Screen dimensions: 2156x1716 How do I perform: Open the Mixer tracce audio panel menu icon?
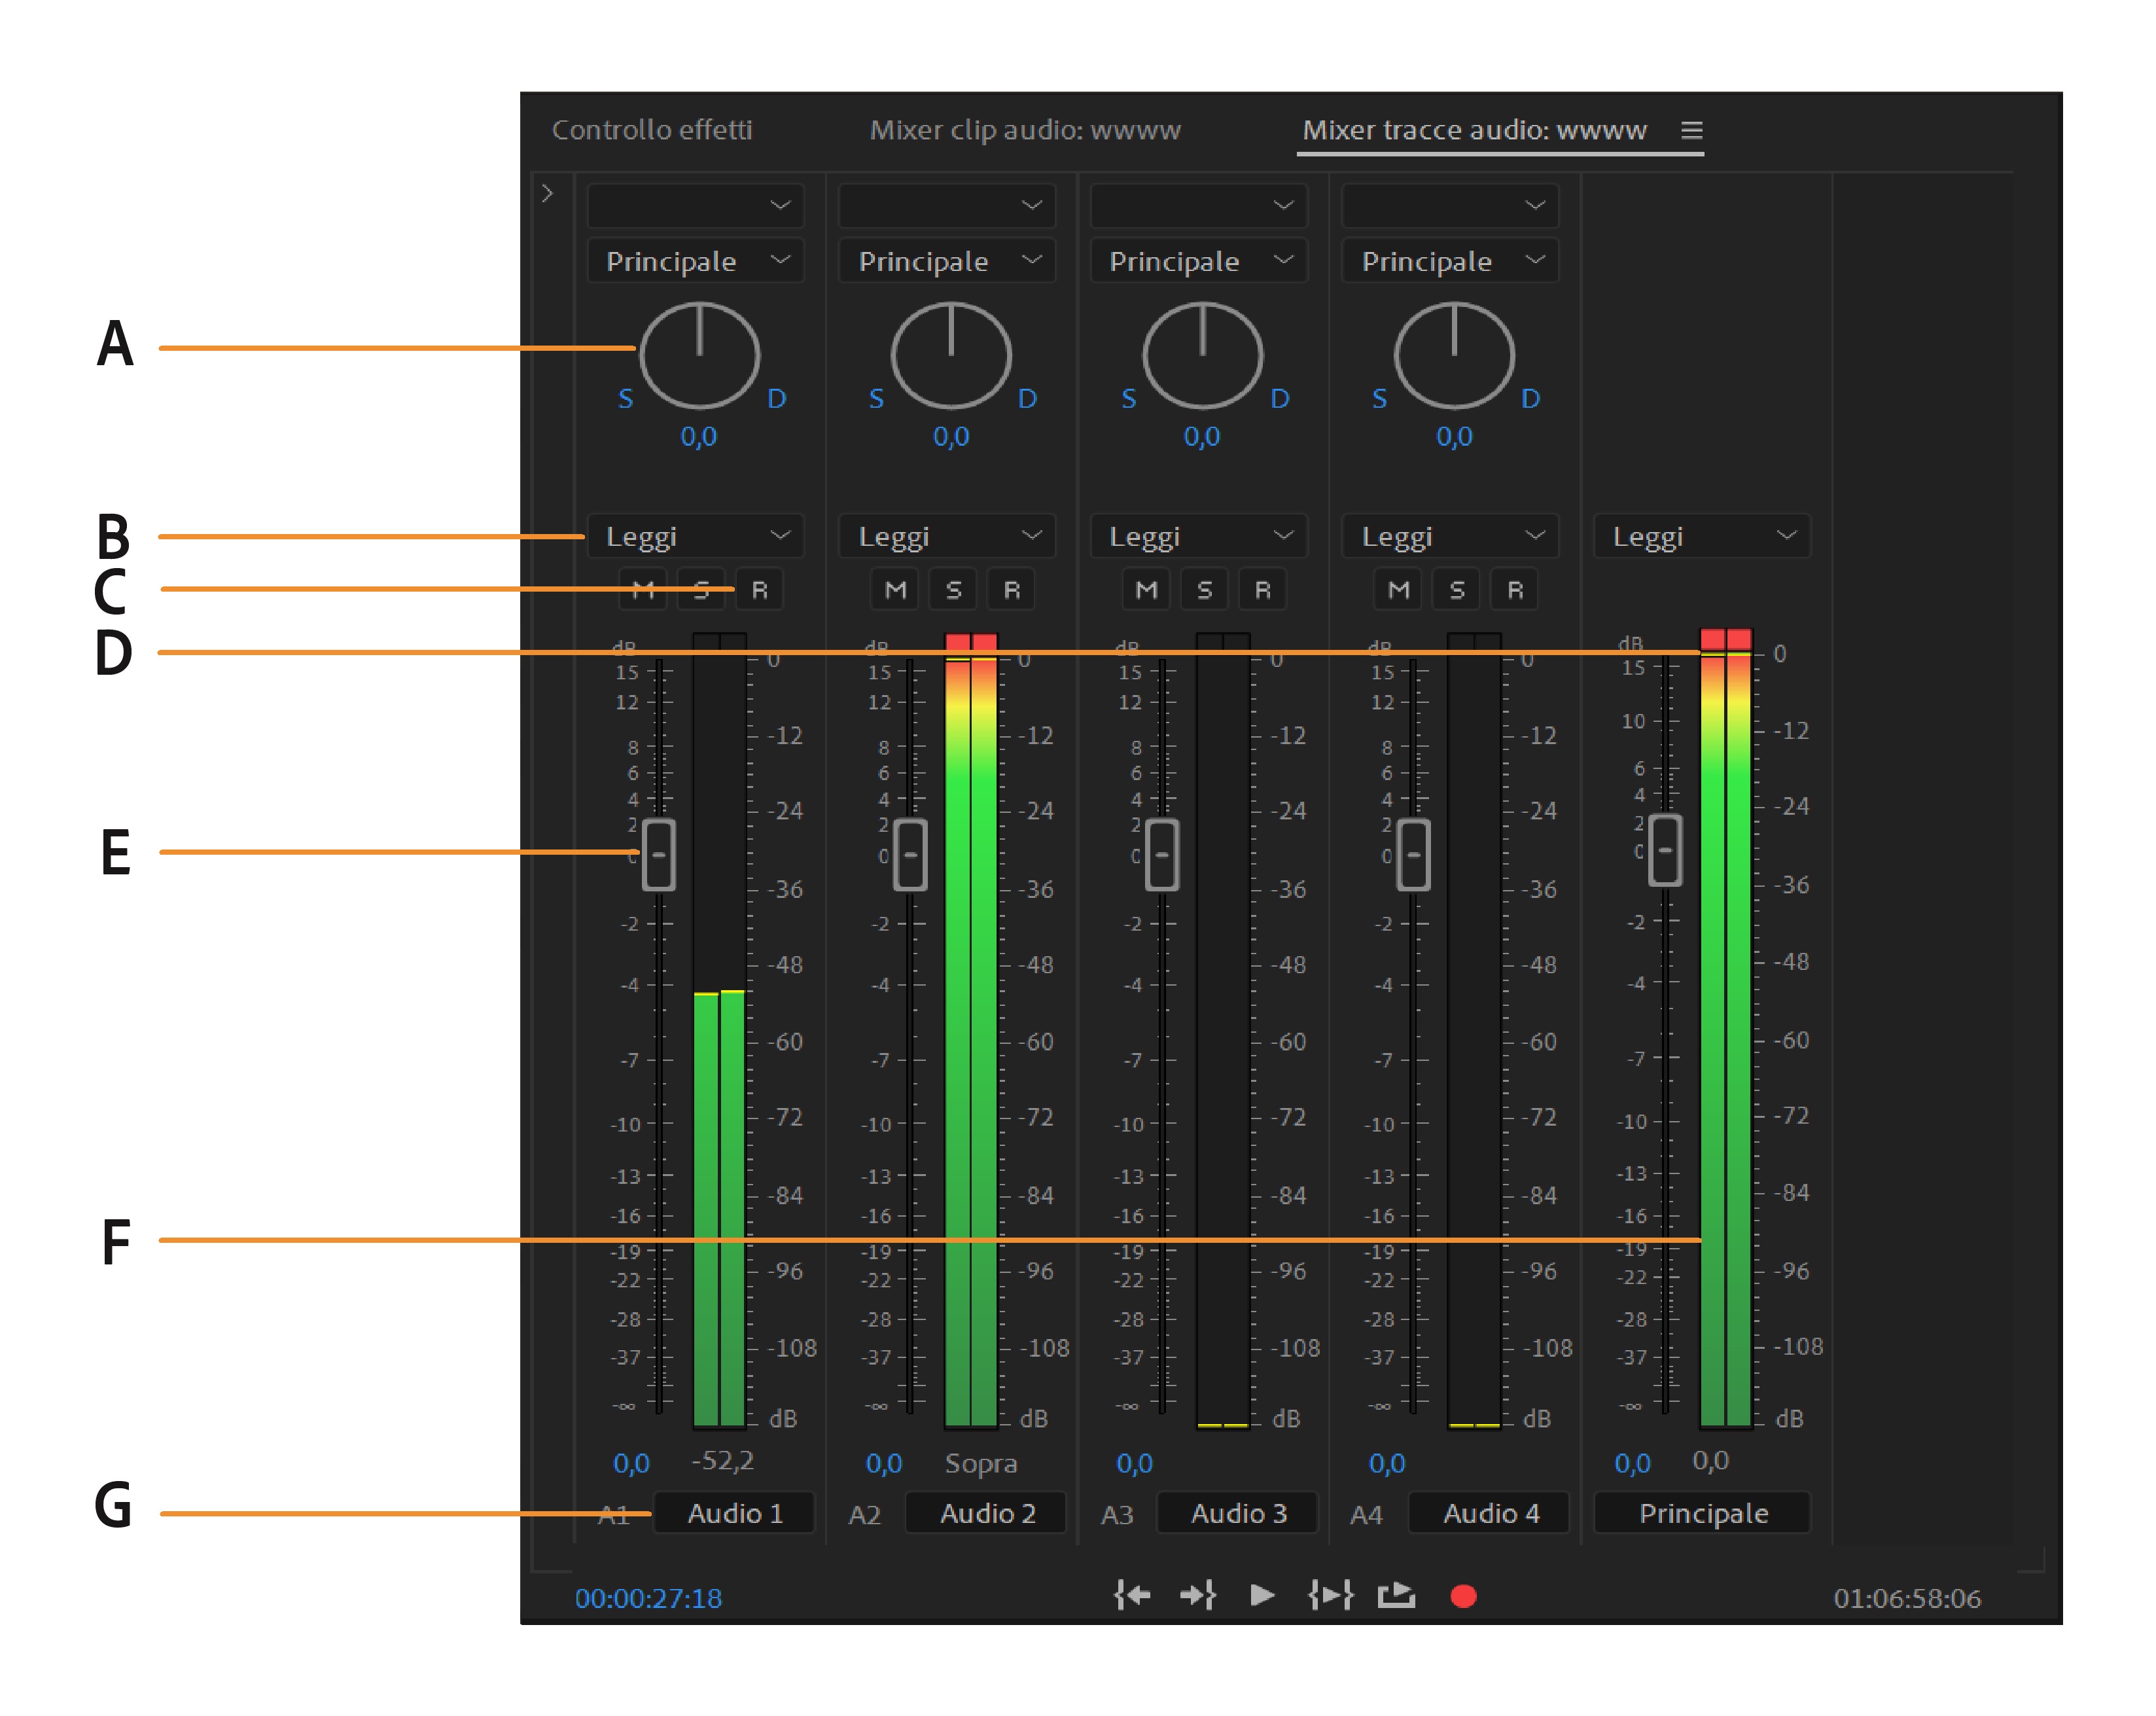(x=1691, y=130)
